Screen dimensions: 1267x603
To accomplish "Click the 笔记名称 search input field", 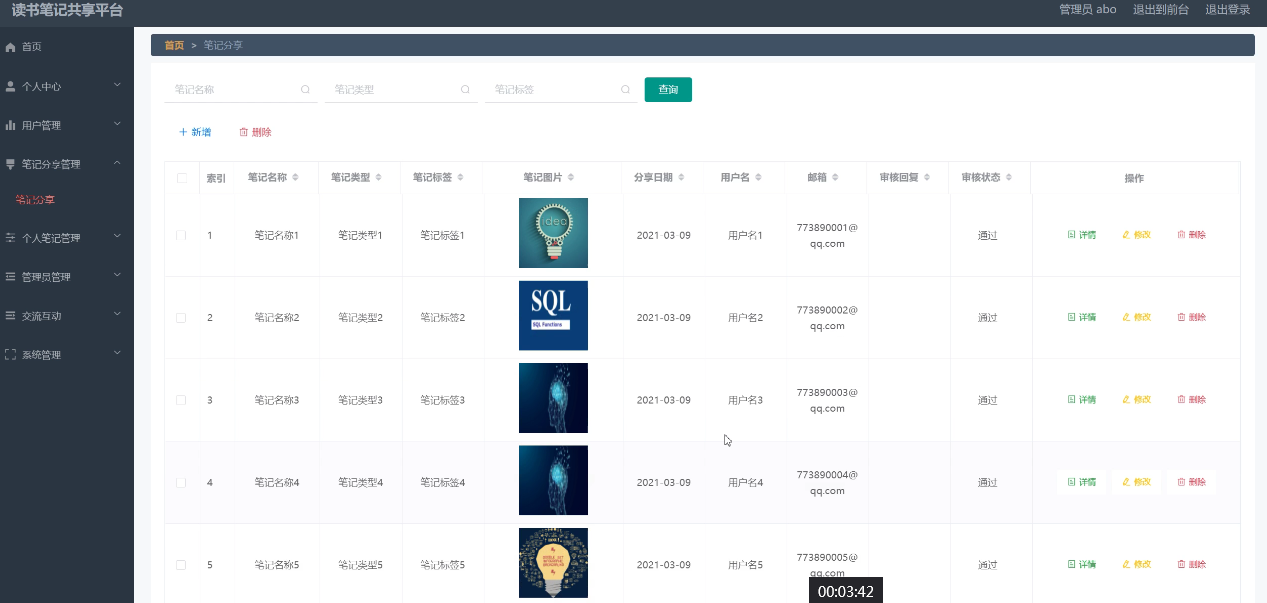I will pos(241,89).
